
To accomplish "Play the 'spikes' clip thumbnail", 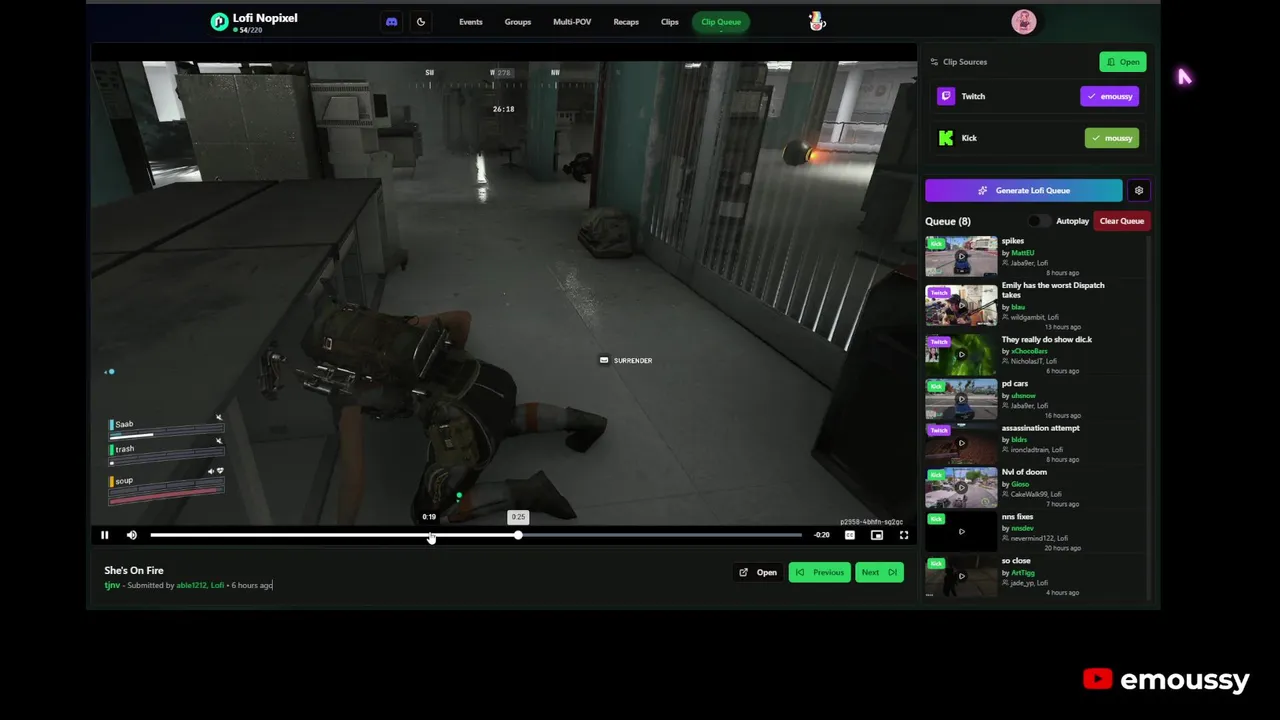I will click(x=961, y=256).
